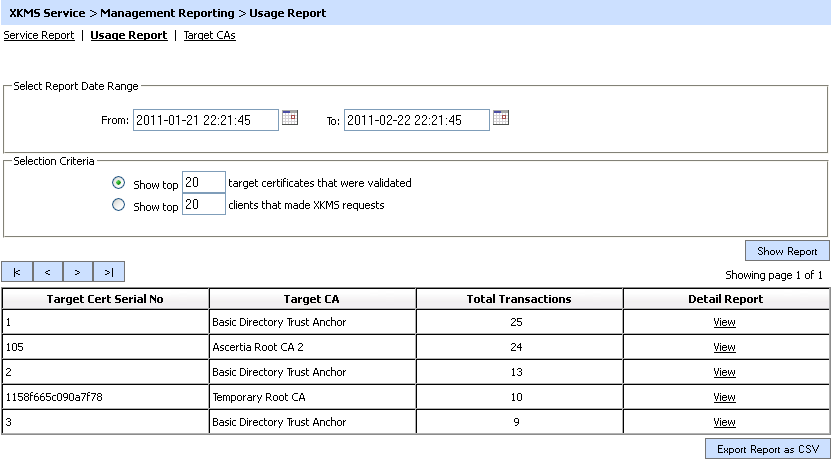Open the Service Report tab
Screen dimensions: 833x465
click(x=39, y=35)
